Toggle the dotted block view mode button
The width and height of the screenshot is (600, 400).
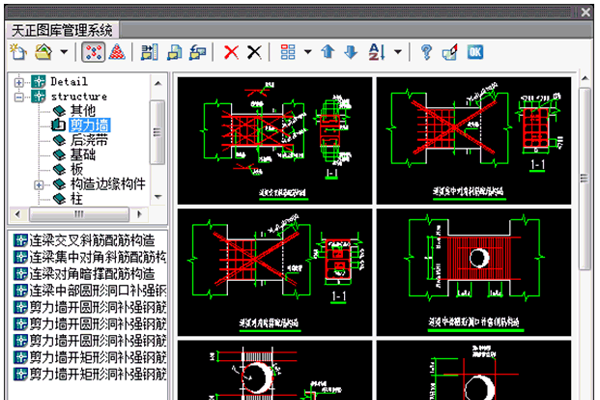tap(93, 52)
